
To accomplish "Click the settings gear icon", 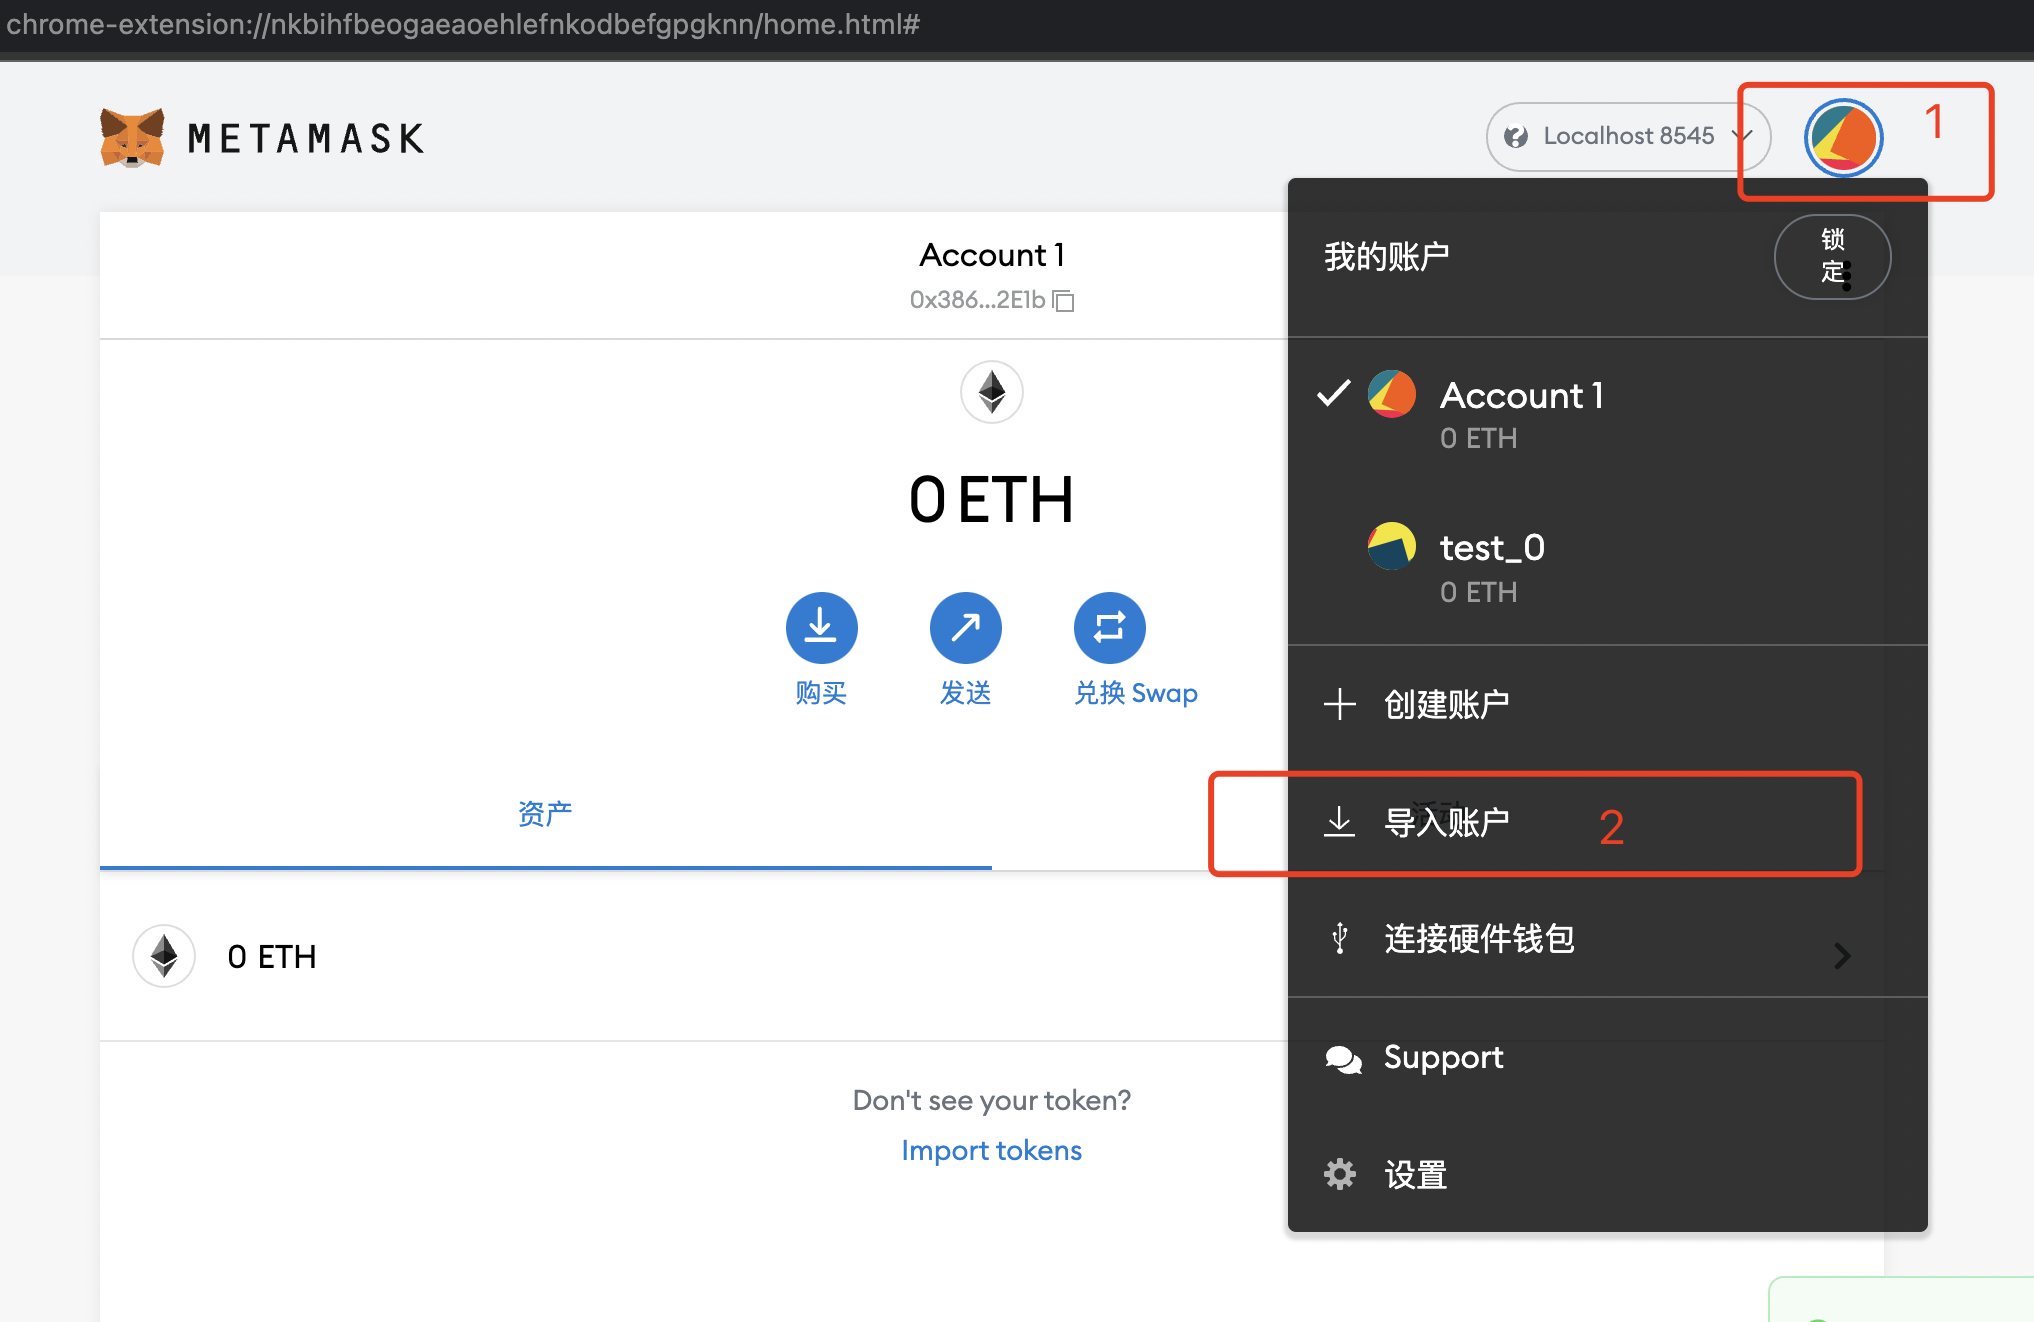I will coord(1340,1174).
